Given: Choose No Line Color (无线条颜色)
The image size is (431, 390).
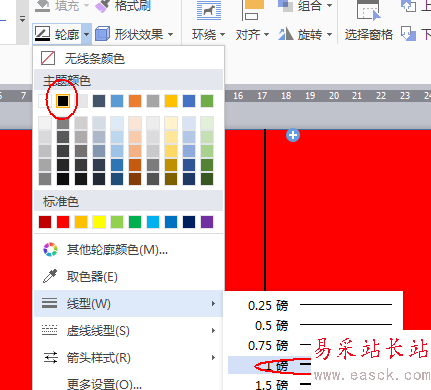Looking at the screenshot, I should 129,58.
